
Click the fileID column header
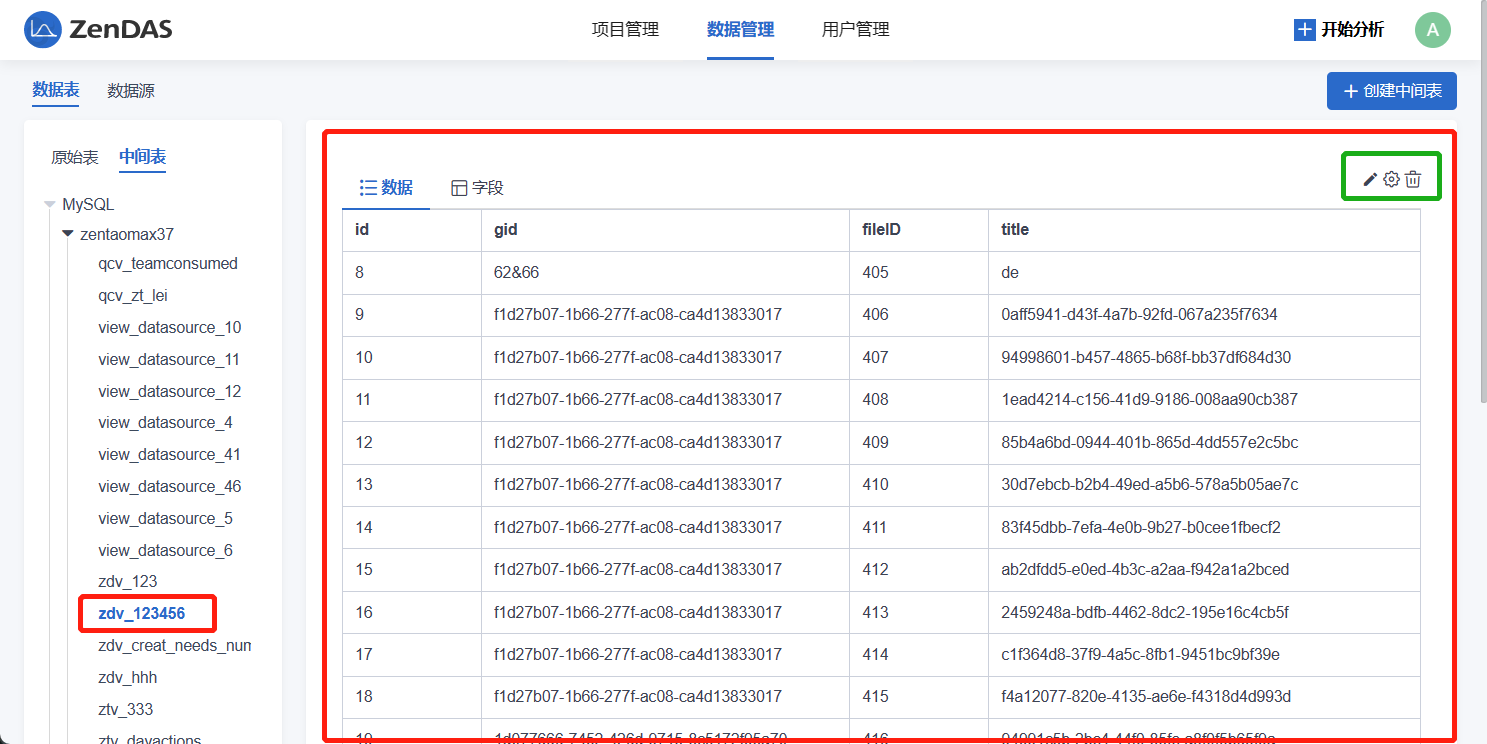(881, 230)
